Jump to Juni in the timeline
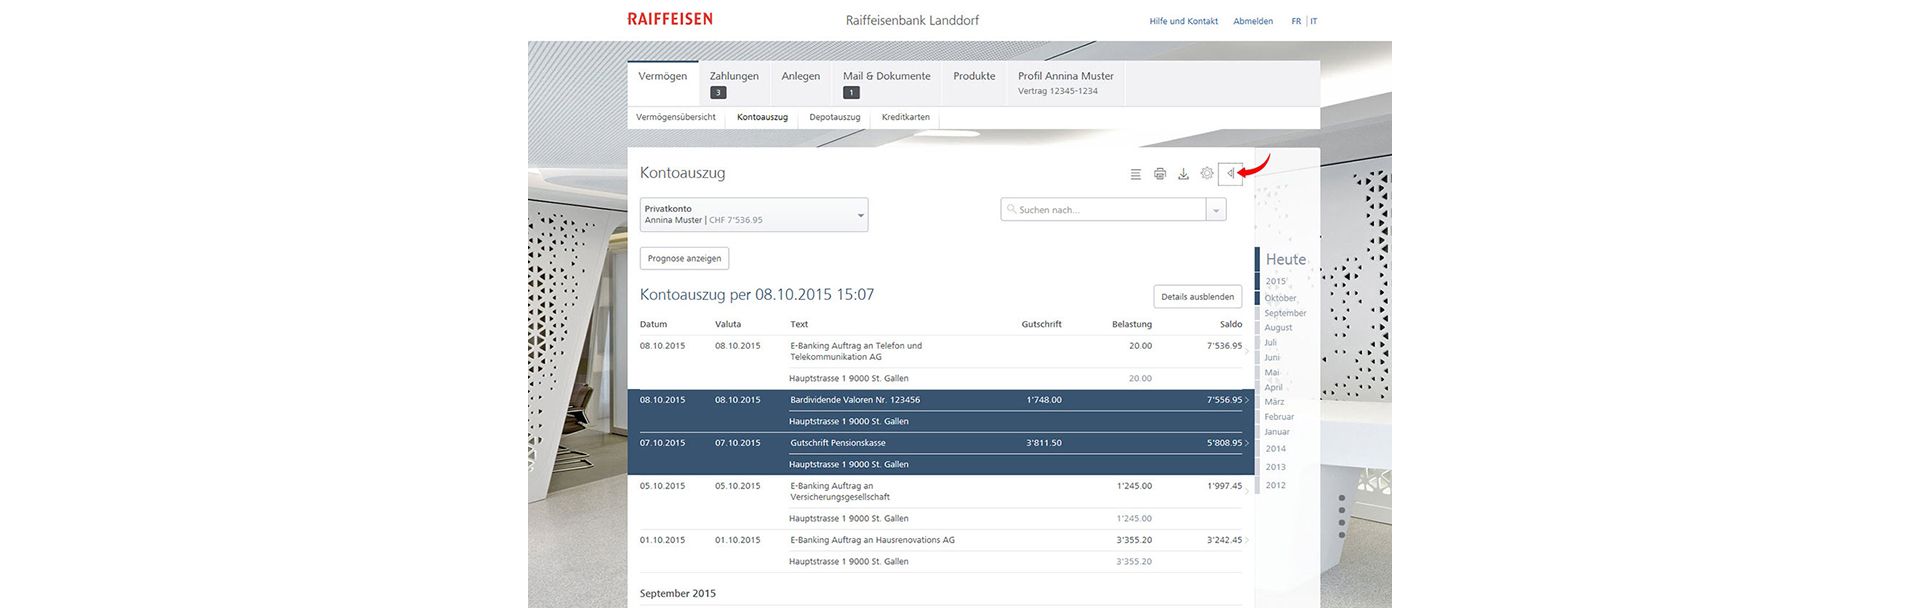Image resolution: width=1920 pixels, height=608 pixels. tap(1272, 358)
